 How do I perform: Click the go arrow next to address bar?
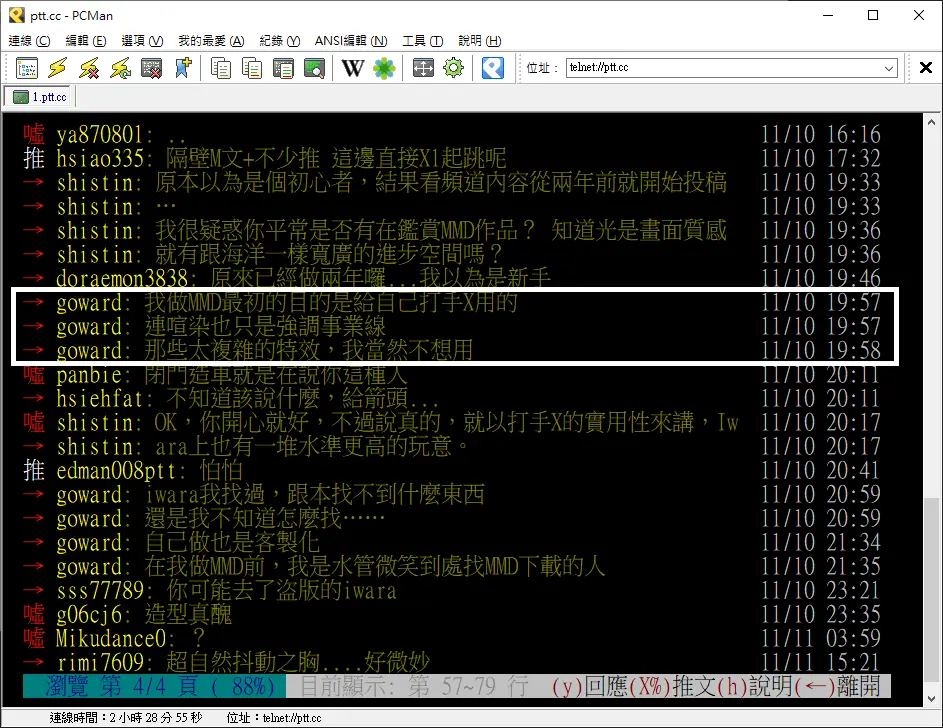click(x=924, y=68)
